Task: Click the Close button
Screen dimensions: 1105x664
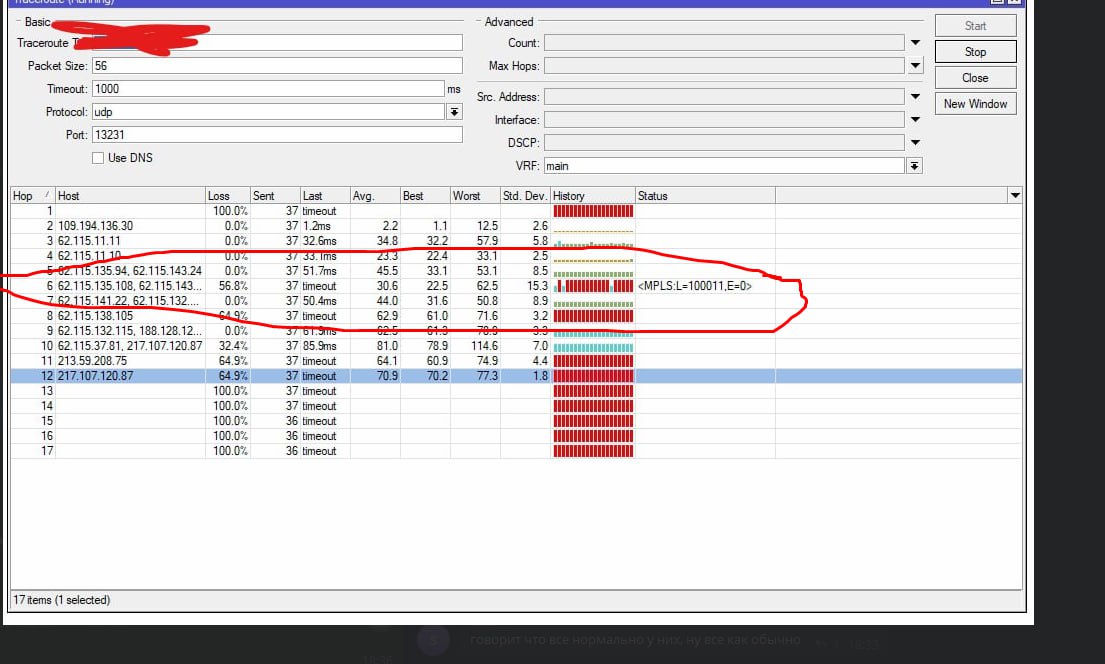Action: [x=975, y=78]
